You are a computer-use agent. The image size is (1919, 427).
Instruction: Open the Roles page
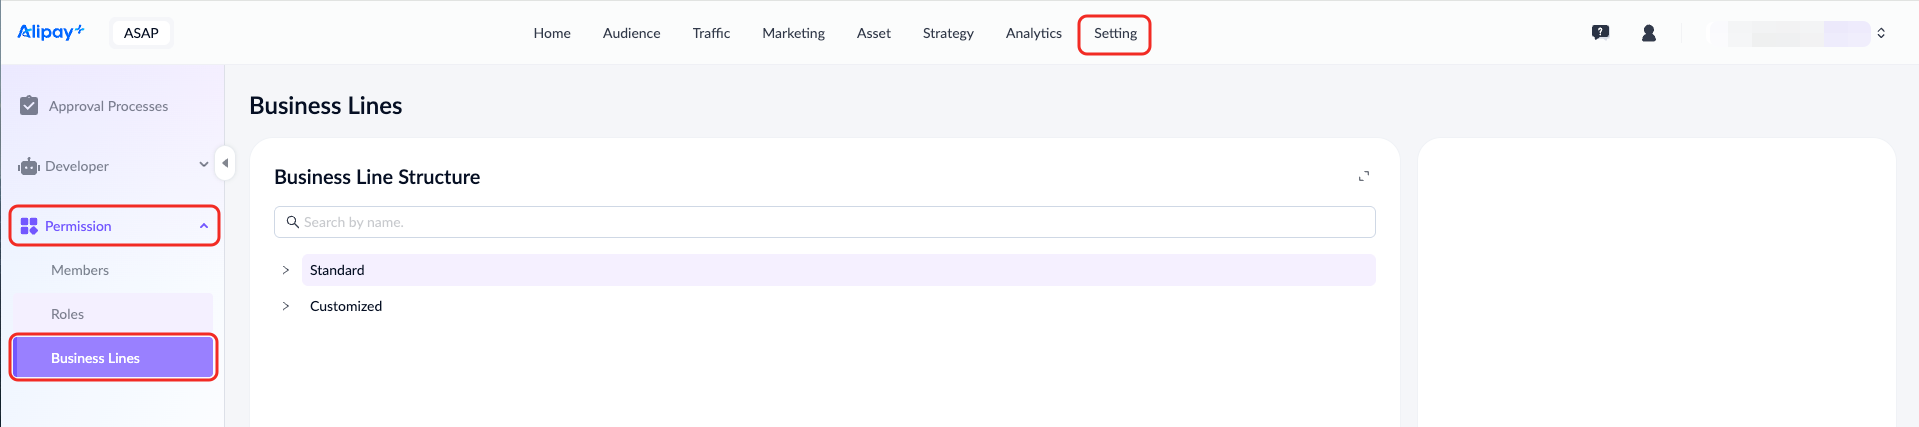point(68,314)
